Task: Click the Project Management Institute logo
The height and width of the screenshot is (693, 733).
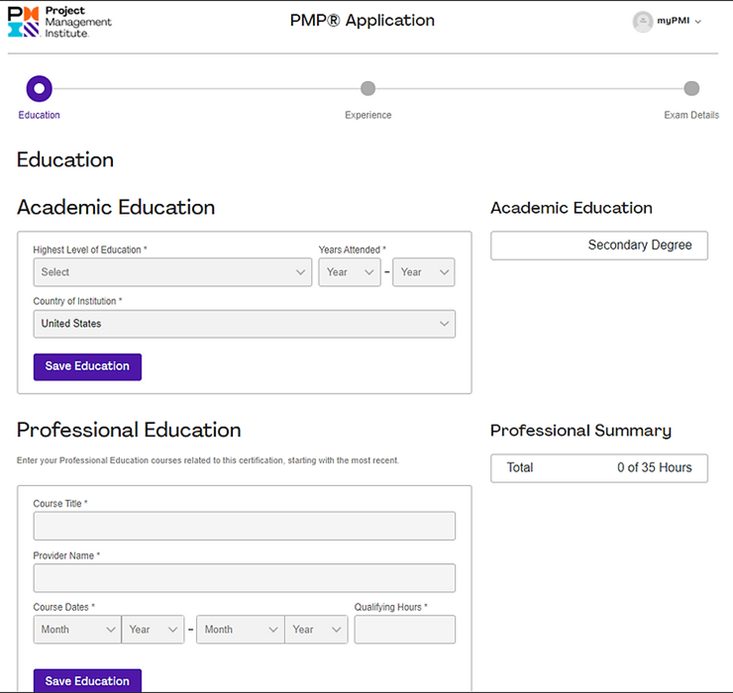Action: [x=60, y=21]
